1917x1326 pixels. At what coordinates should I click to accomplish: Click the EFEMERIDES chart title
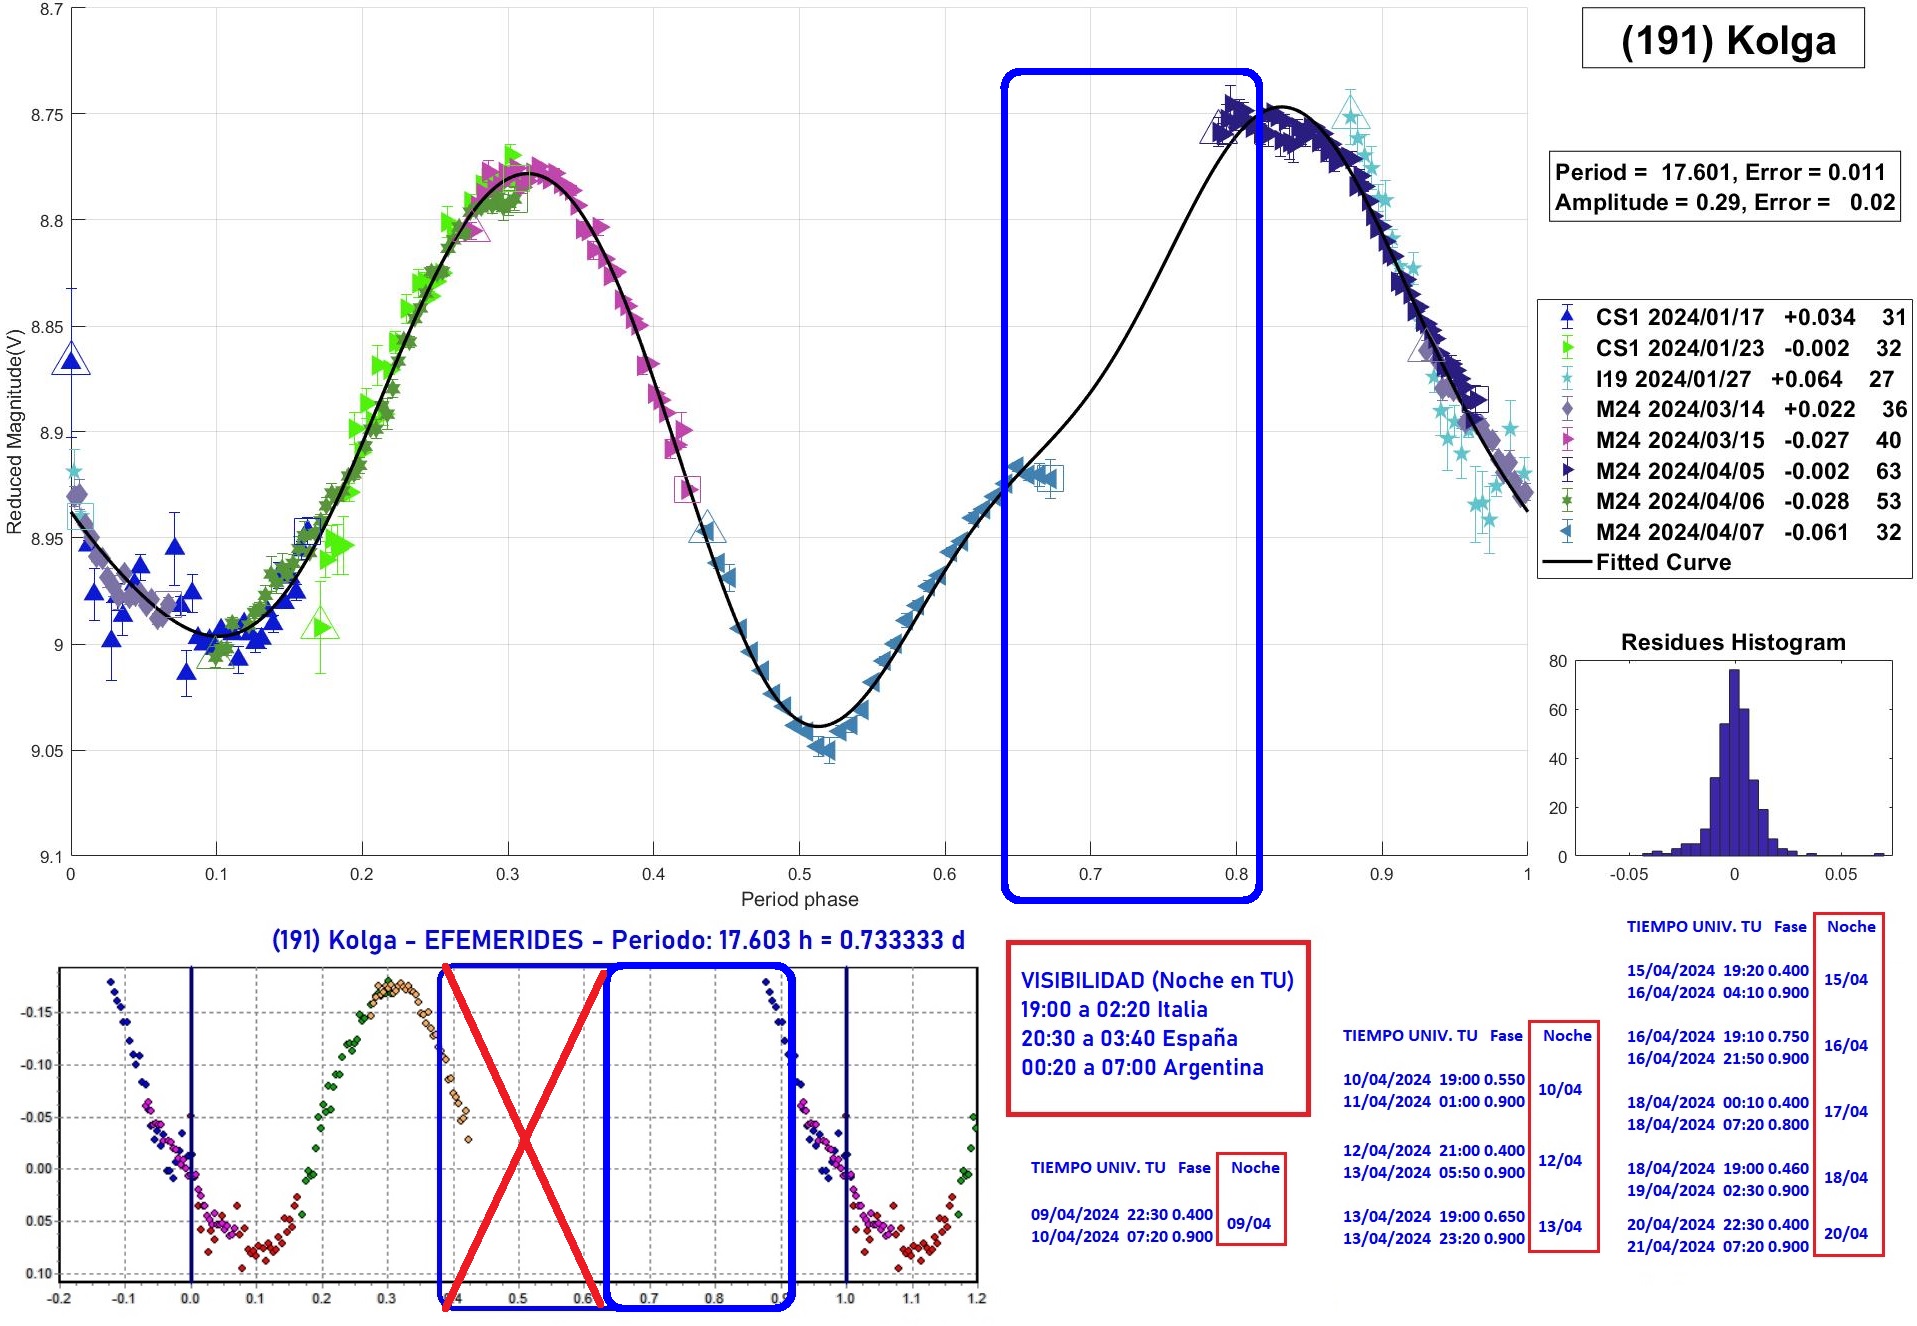click(x=618, y=940)
